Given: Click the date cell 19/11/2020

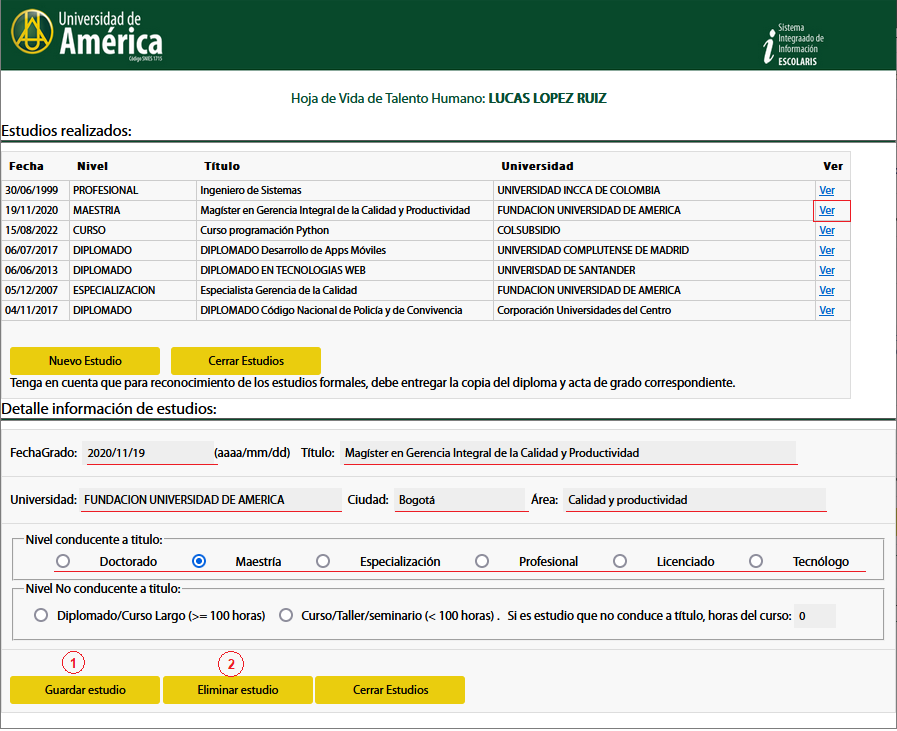Looking at the screenshot, I should (x=35, y=210).
